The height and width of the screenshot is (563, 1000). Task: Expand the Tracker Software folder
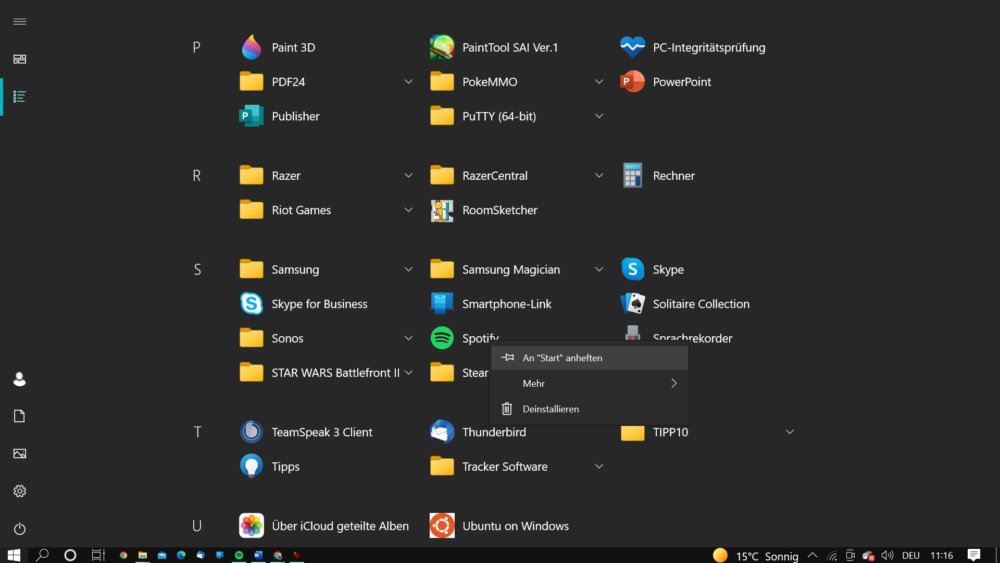click(599, 466)
